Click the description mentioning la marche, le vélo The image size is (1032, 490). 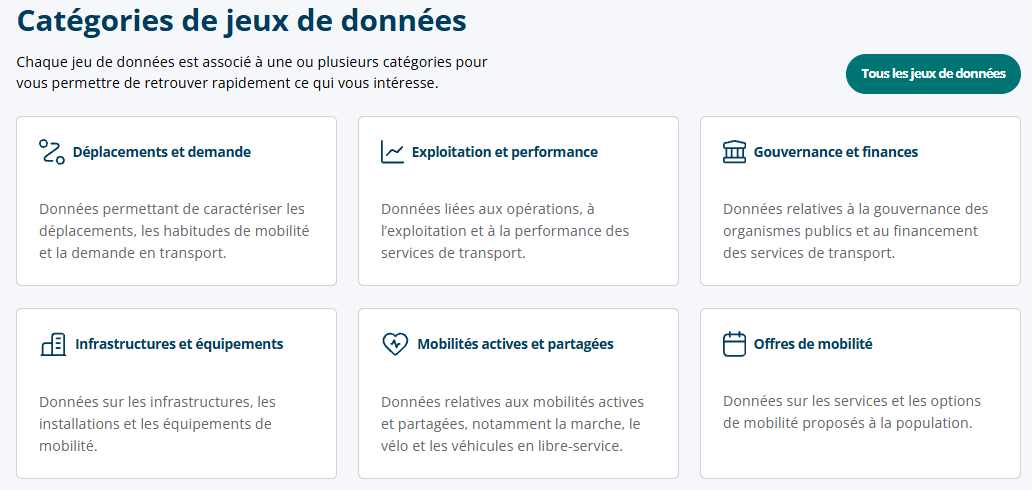[512, 423]
